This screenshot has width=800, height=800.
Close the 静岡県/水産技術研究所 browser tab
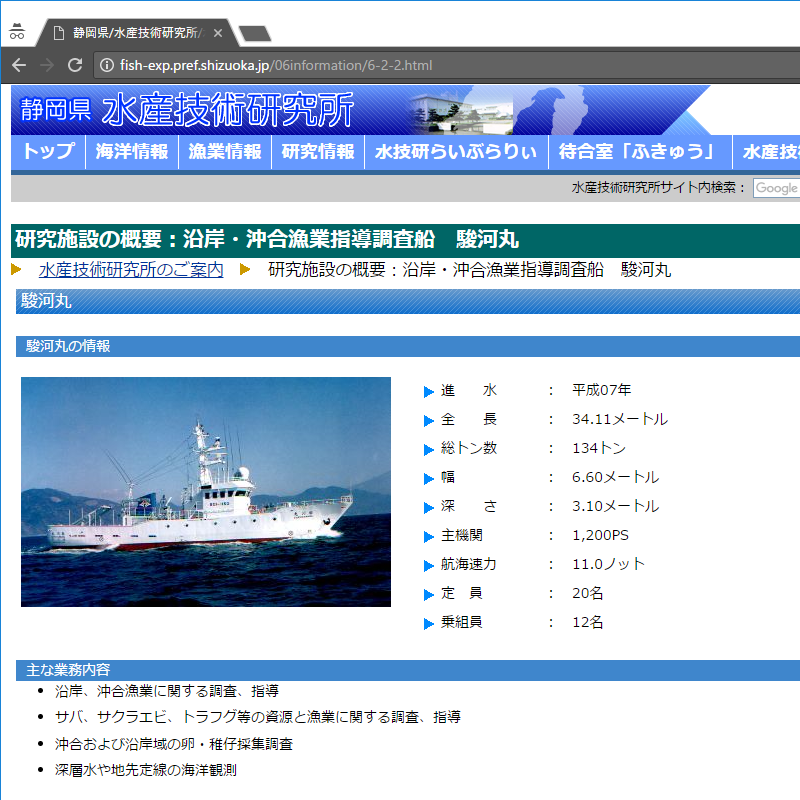[x=218, y=33]
